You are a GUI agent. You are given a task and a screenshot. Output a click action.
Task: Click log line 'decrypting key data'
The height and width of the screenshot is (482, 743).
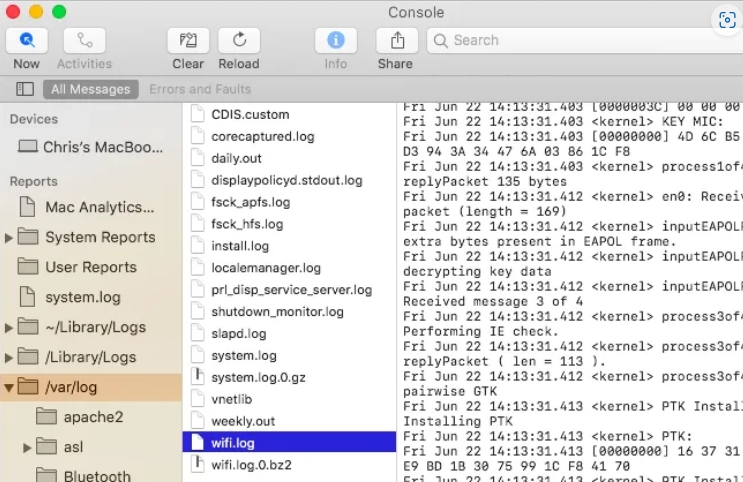click(477, 272)
